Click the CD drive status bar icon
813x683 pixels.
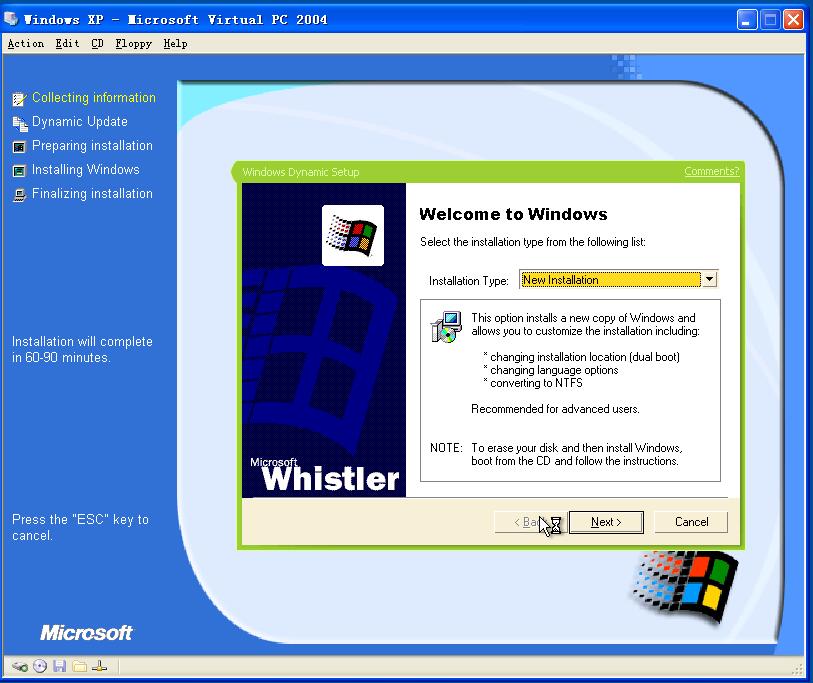pos(40,666)
